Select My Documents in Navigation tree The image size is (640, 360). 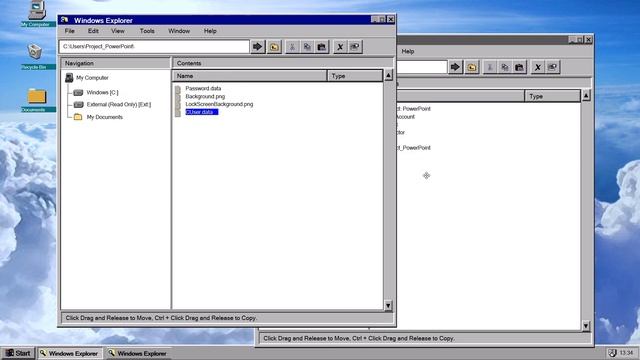104,117
